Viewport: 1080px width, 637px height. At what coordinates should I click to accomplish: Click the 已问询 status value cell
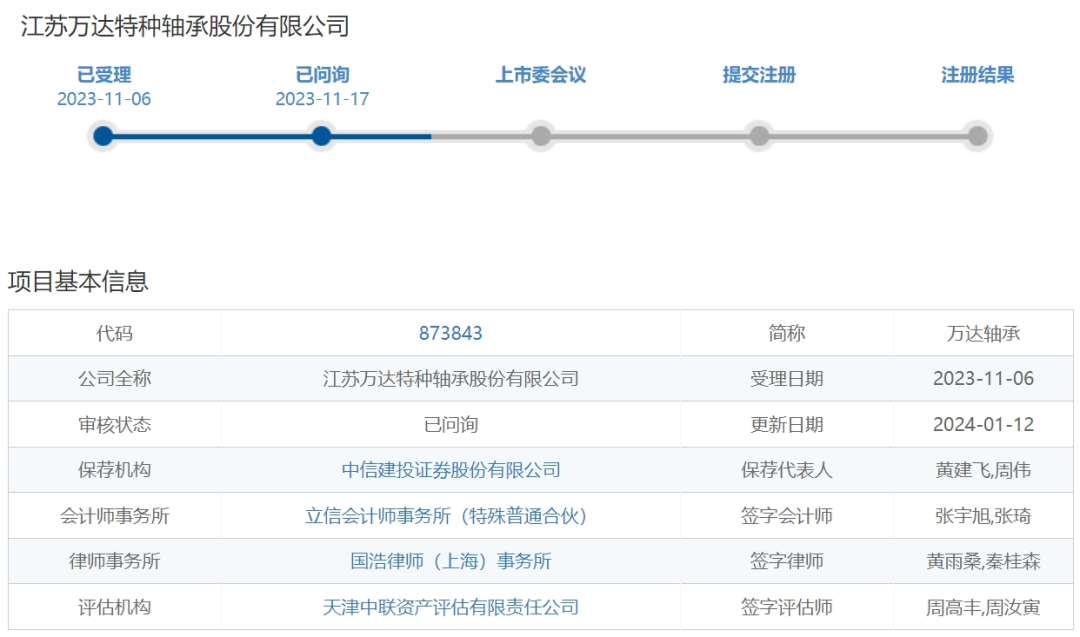click(x=450, y=424)
